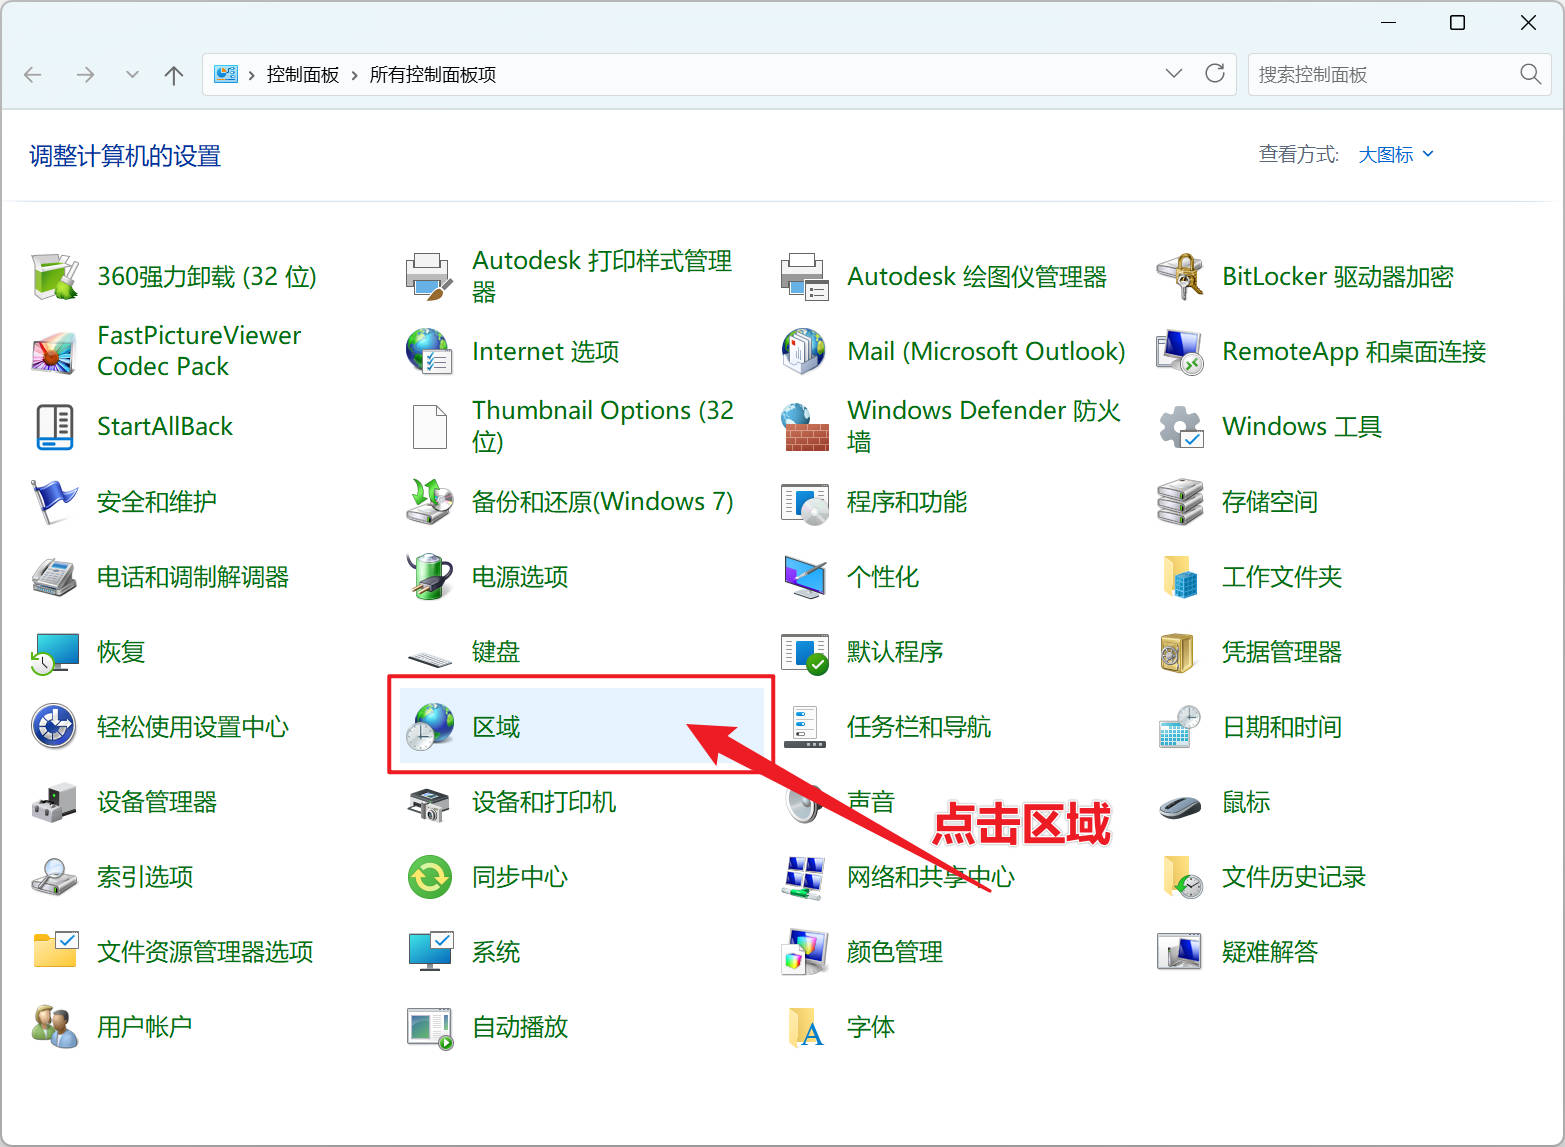Go forward with the Forward arrow
The width and height of the screenshot is (1565, 1147).
coord(86,75)
